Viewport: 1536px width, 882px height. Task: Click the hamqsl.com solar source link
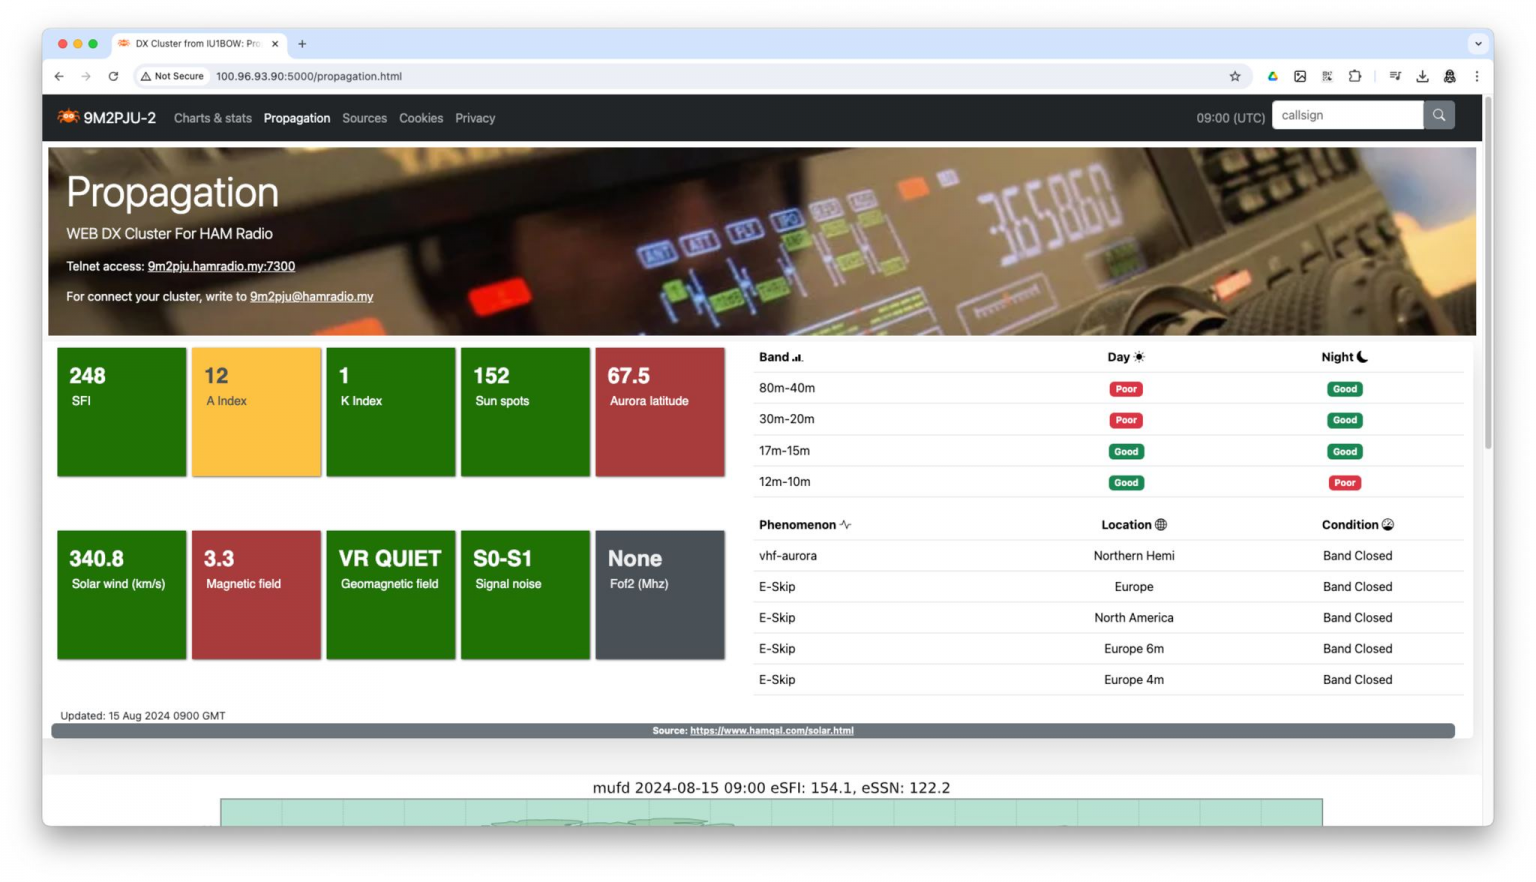(x=771, y=730)
